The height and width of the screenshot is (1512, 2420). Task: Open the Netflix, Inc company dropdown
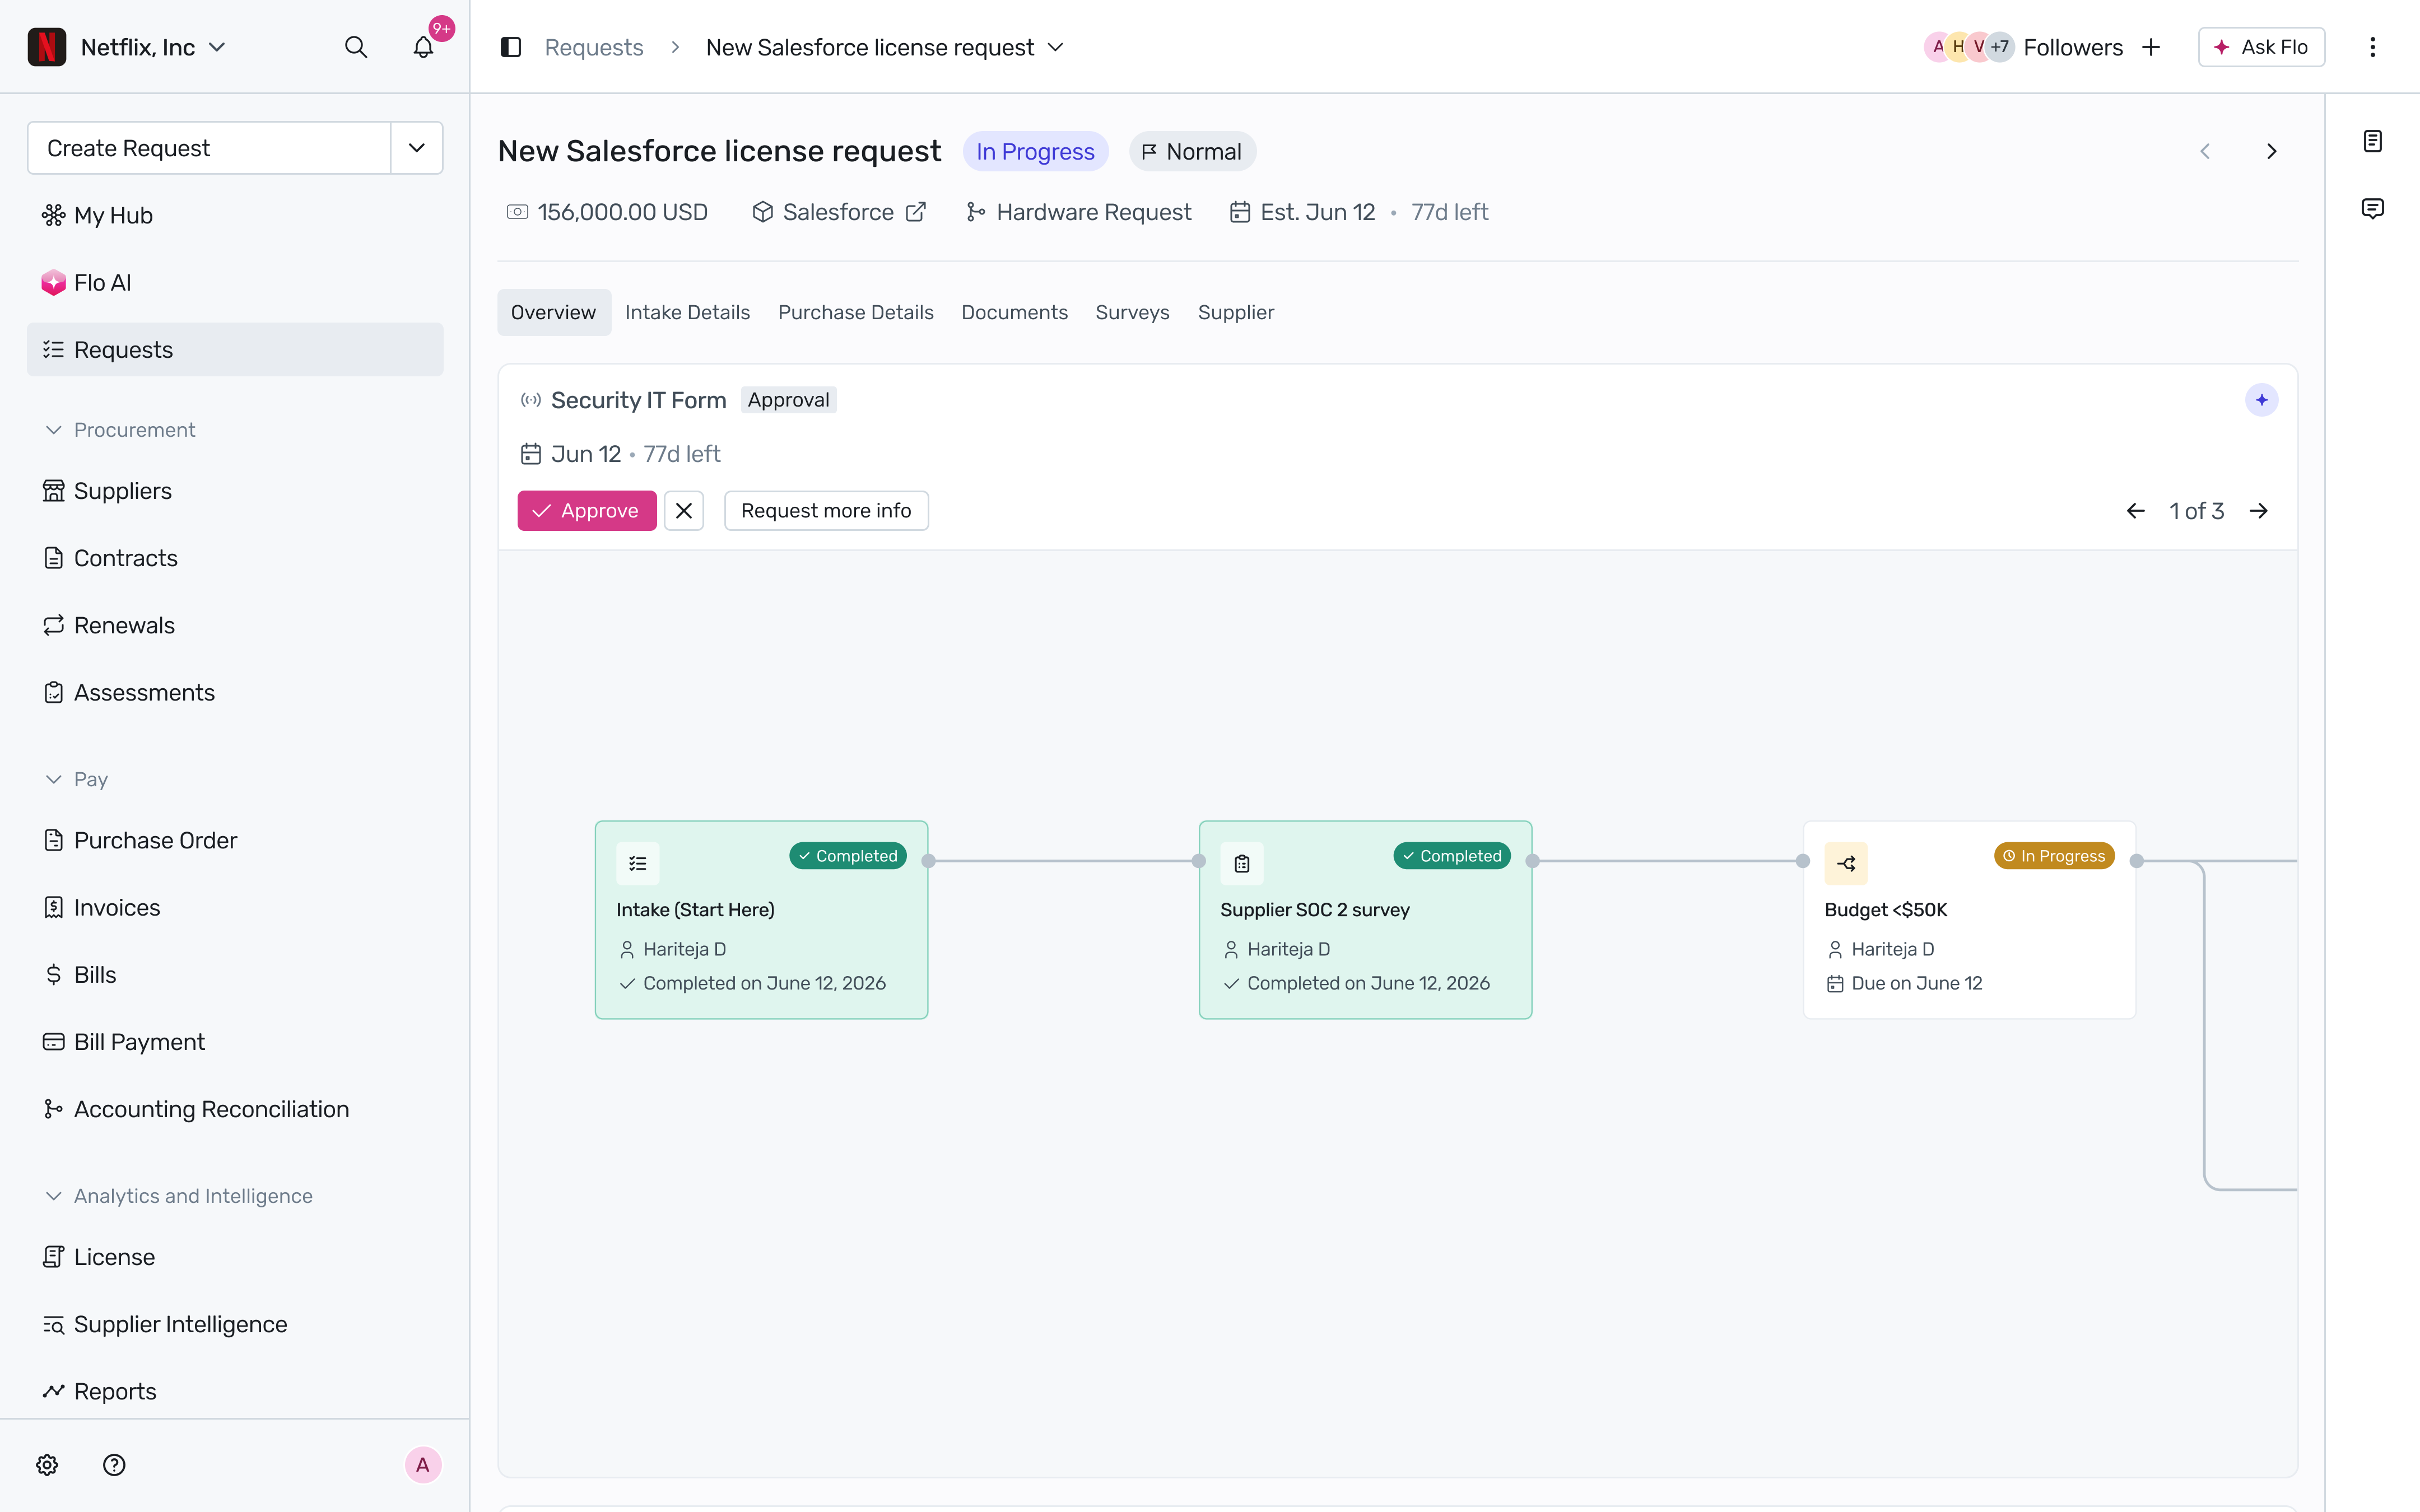[x=153, y=47]
